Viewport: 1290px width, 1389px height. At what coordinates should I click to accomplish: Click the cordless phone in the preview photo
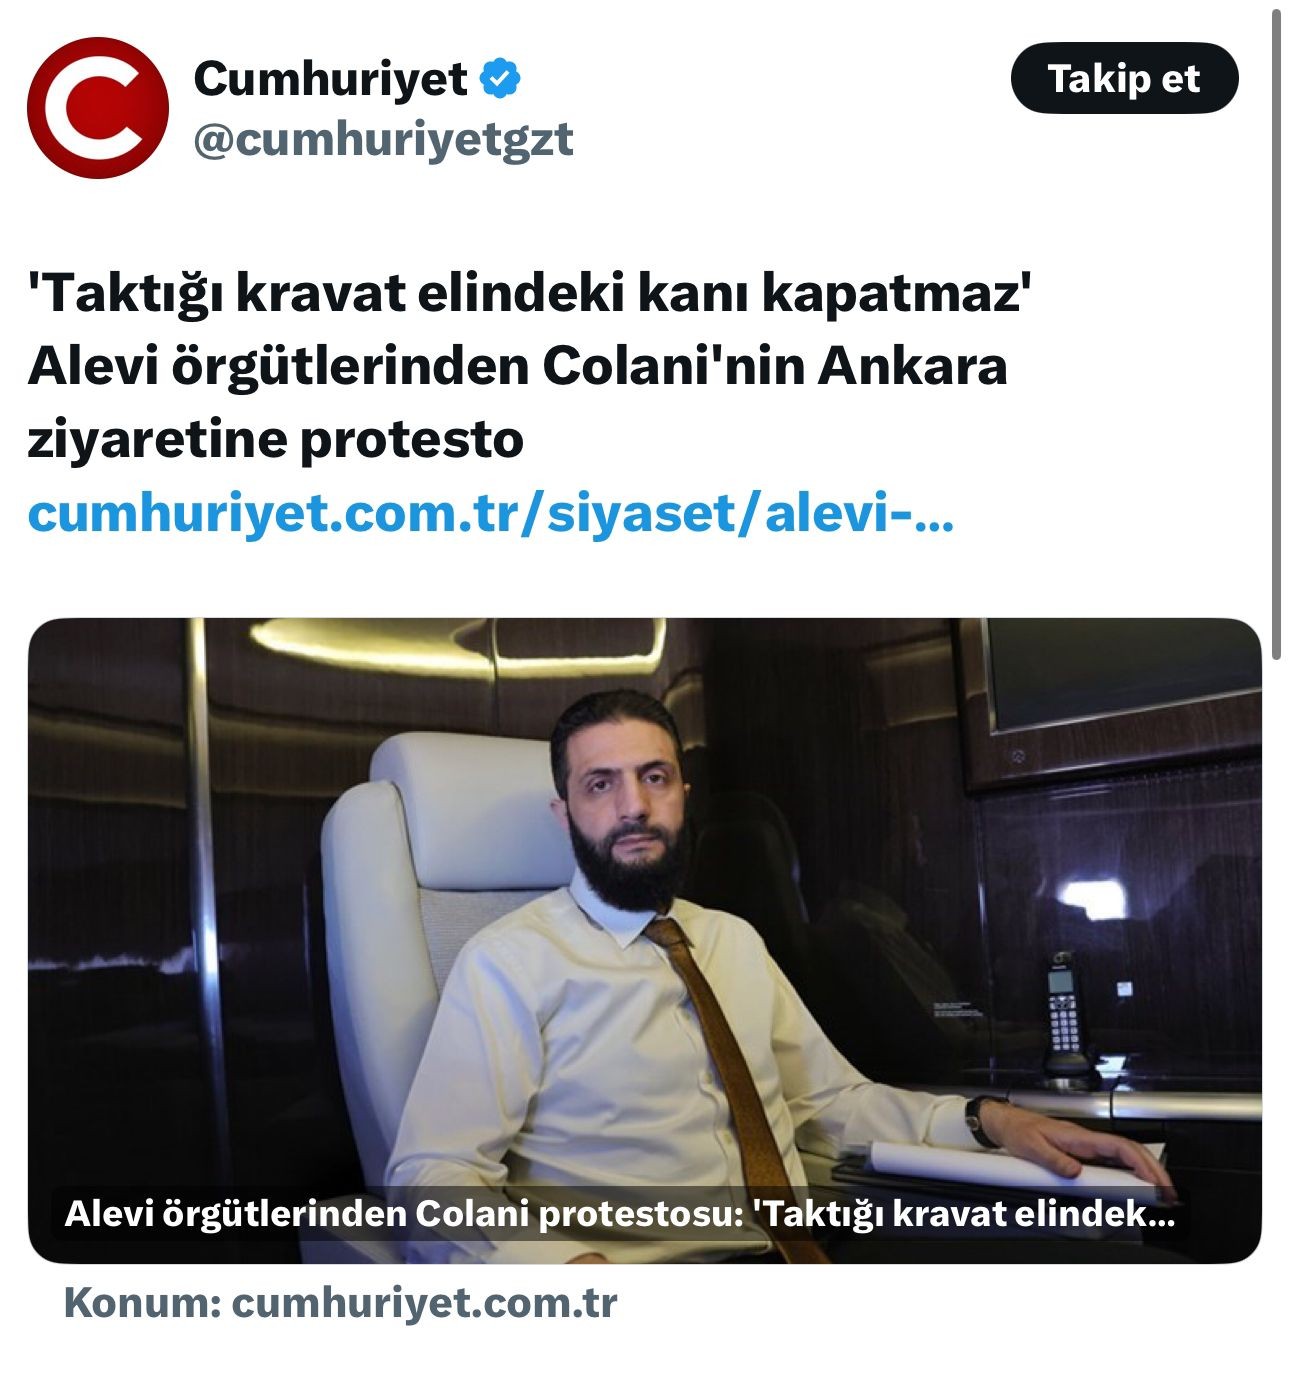click(1065, 1015)
